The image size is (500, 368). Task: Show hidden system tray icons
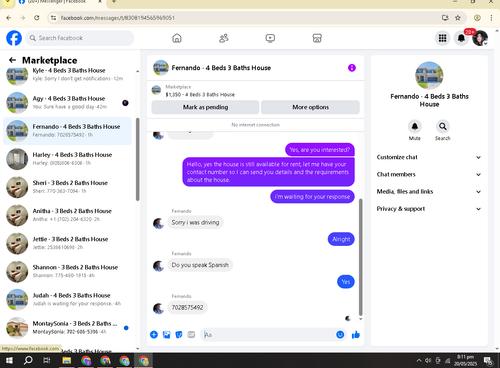[x=419, y=360]
